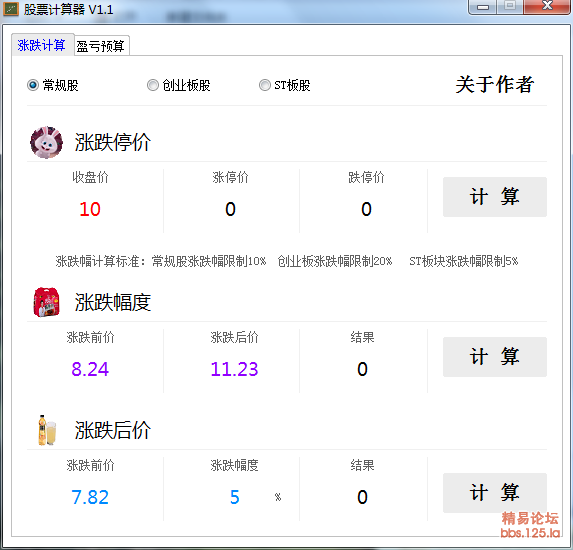
Task: Click the 涨跌前价 field showing 7.82
Action: pyautogui.click(x=90, y=497)
